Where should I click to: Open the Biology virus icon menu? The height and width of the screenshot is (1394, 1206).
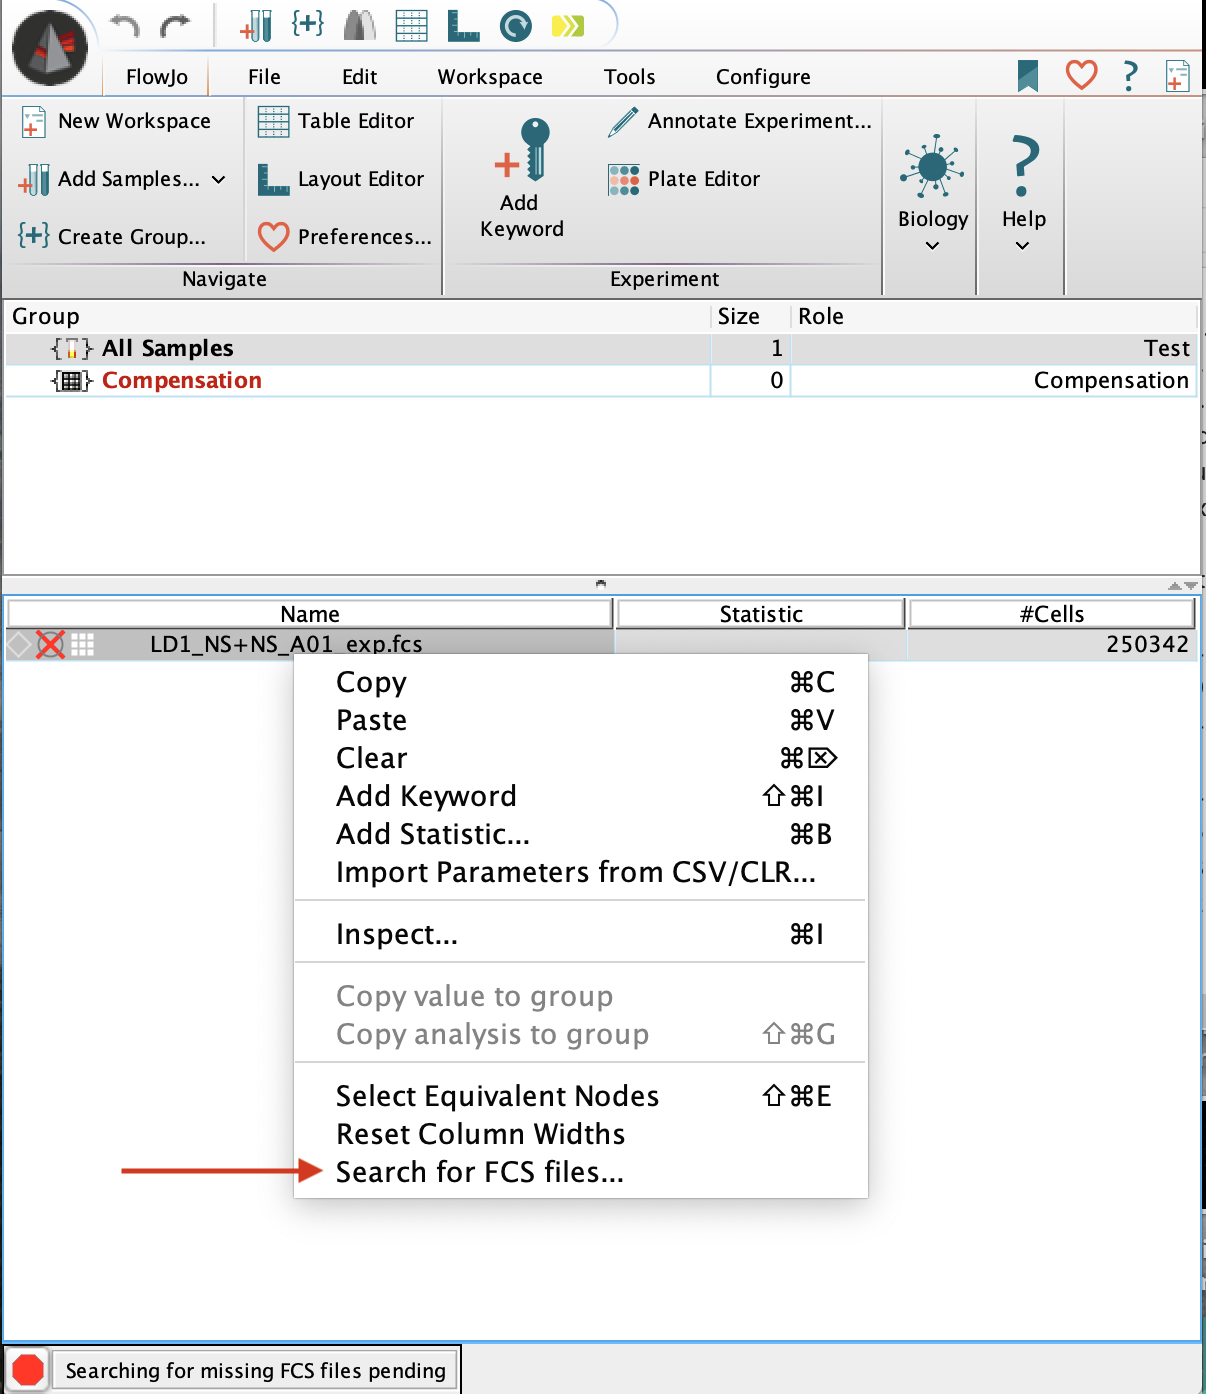pyautogui.click(x=932, y=166)
